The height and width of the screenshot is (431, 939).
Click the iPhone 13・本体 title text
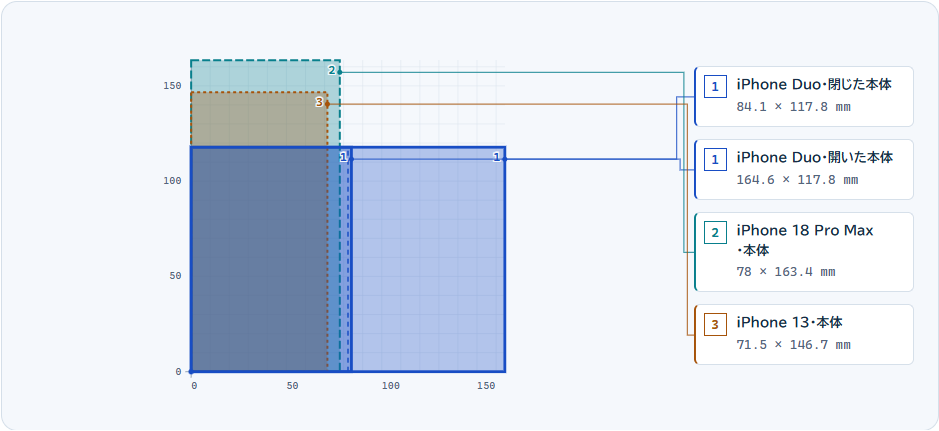click(x=789, y=323)
